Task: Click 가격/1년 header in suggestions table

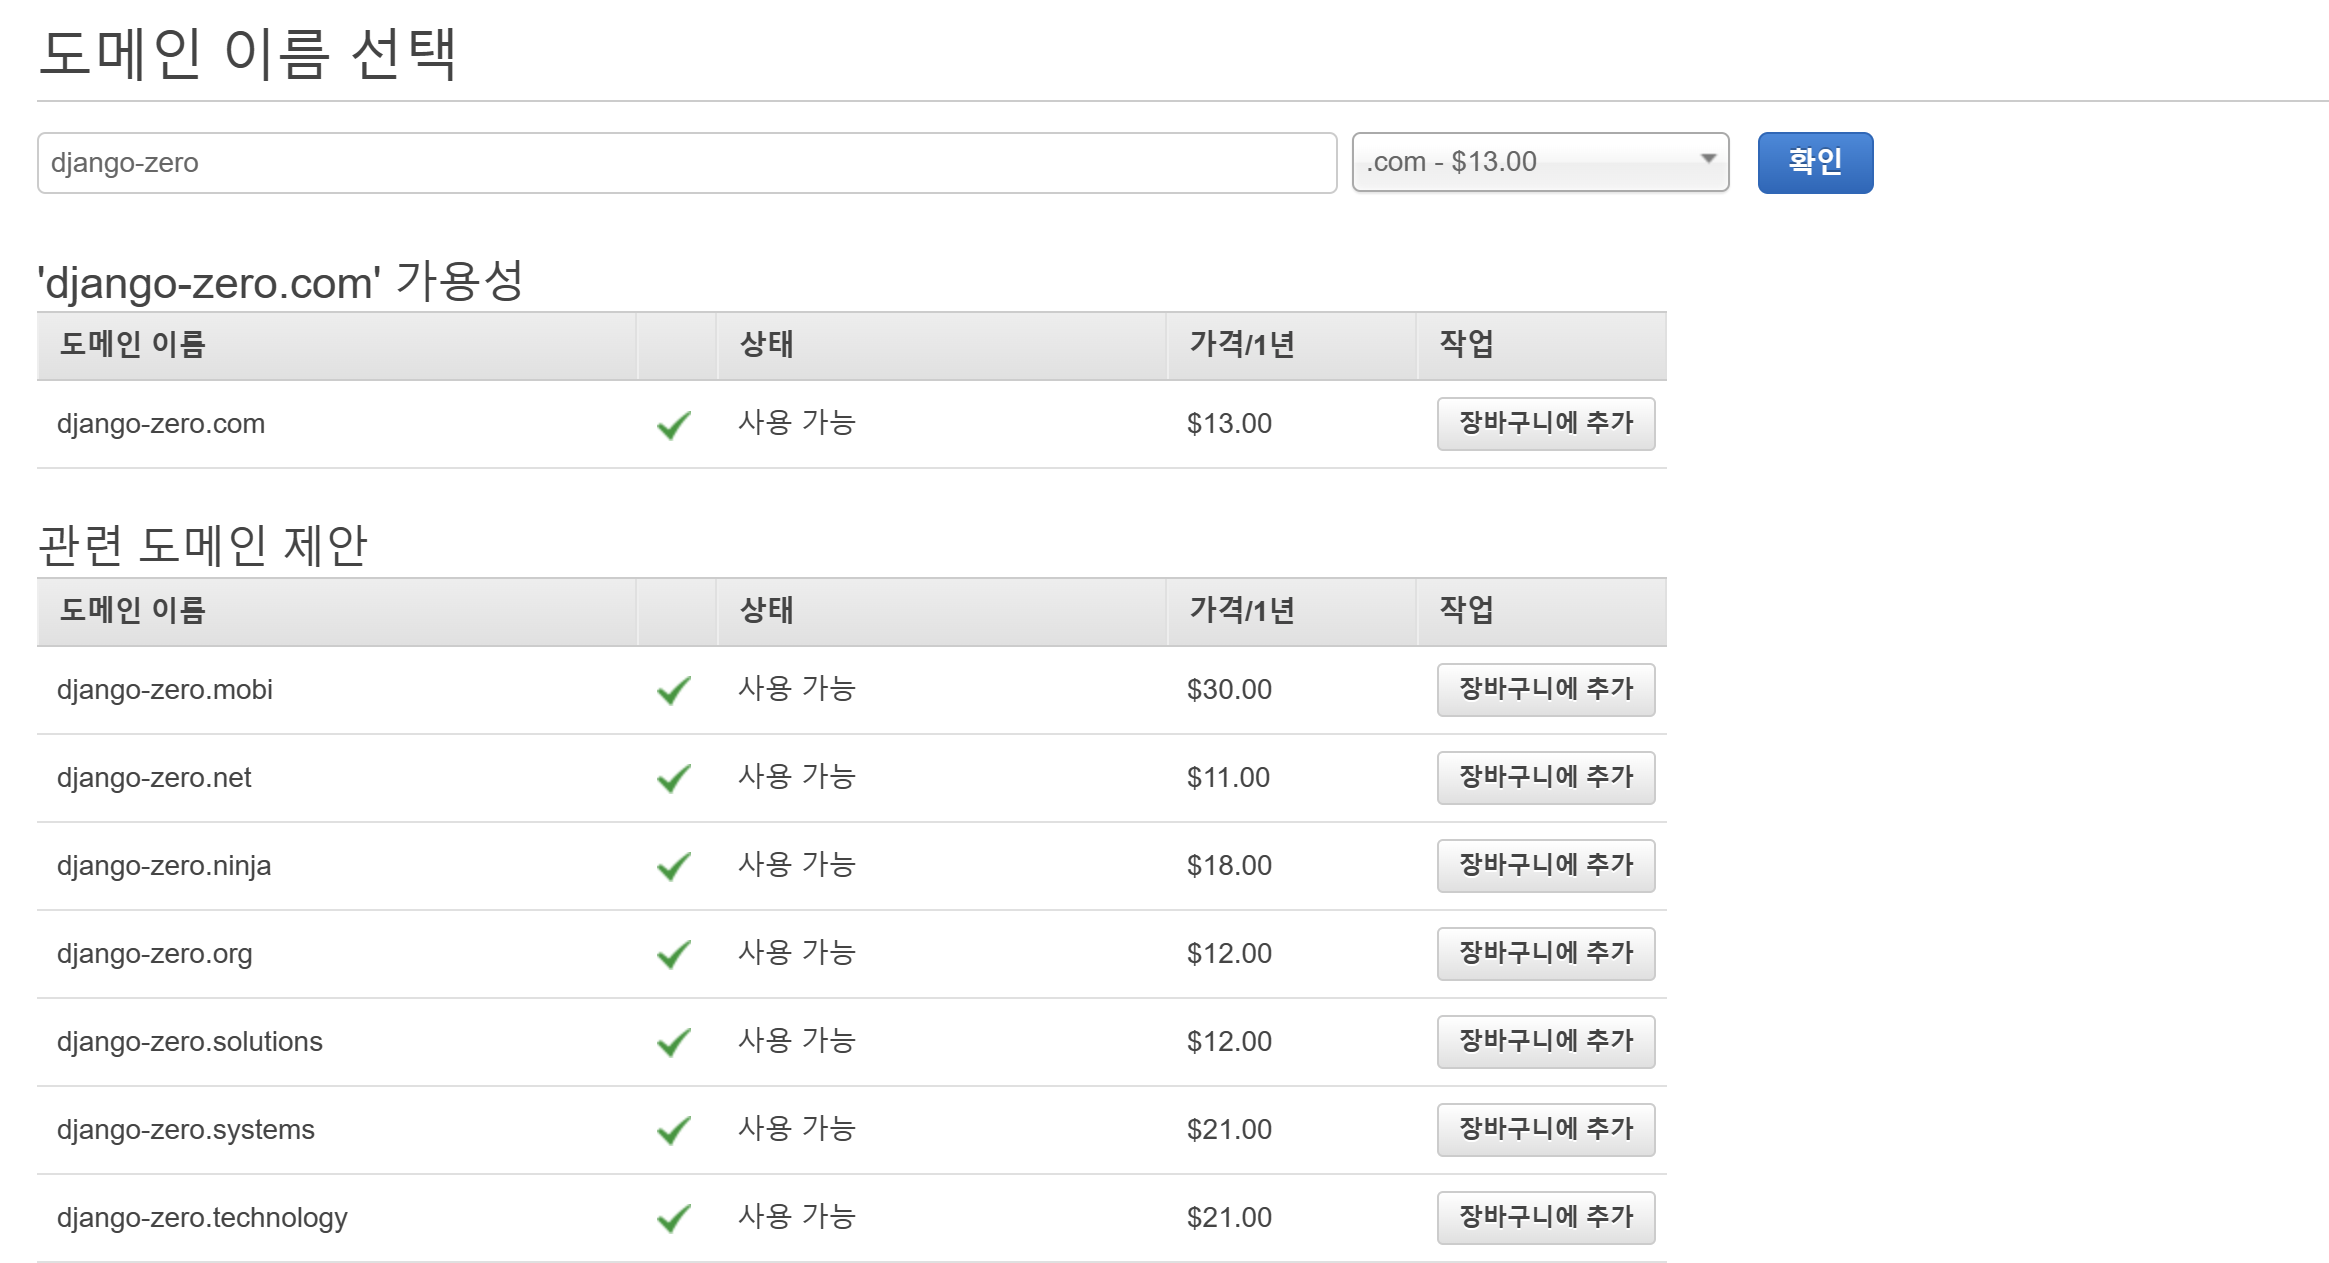Action: tap(1241, 611)
